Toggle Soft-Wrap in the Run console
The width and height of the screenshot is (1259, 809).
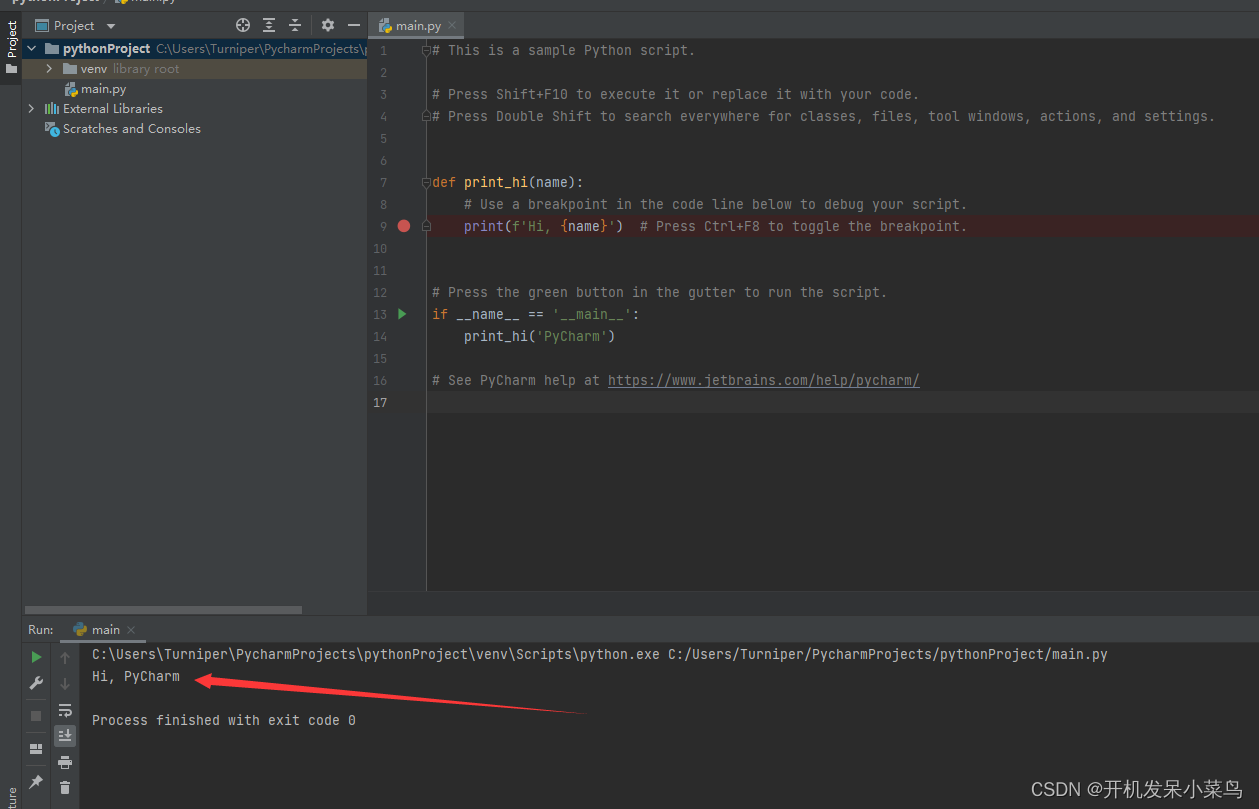(65, 710)
